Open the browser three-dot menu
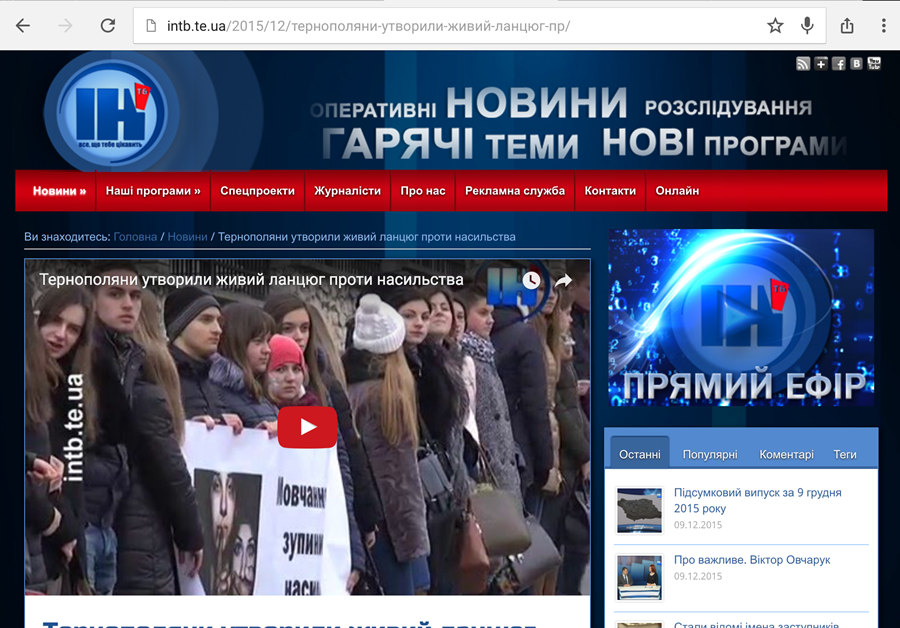 [x=883, y=26]
